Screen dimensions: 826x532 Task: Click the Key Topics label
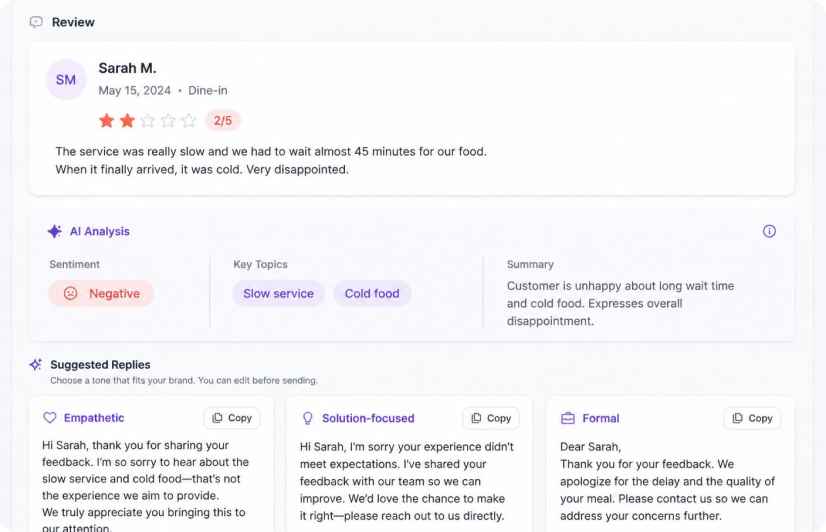coord(260,264)
